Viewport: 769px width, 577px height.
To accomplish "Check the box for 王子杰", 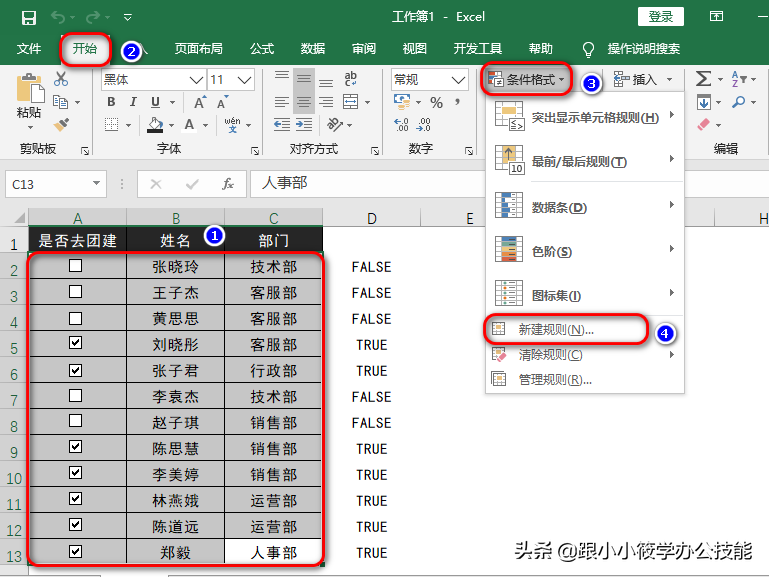I will pyautogui.click(x=76, y=292).
